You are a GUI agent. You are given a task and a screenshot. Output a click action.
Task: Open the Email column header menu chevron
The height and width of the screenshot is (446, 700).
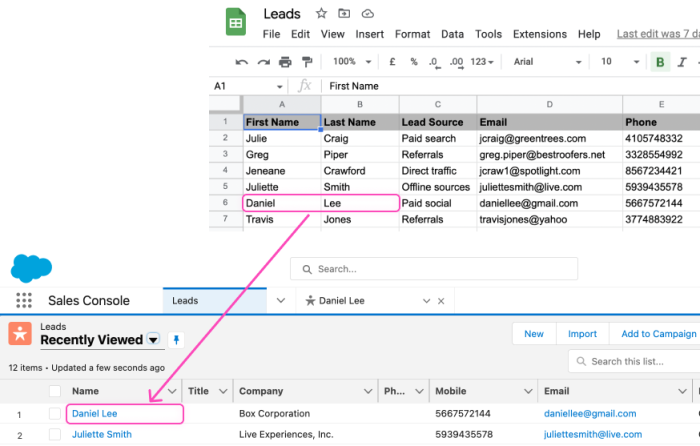682,392
